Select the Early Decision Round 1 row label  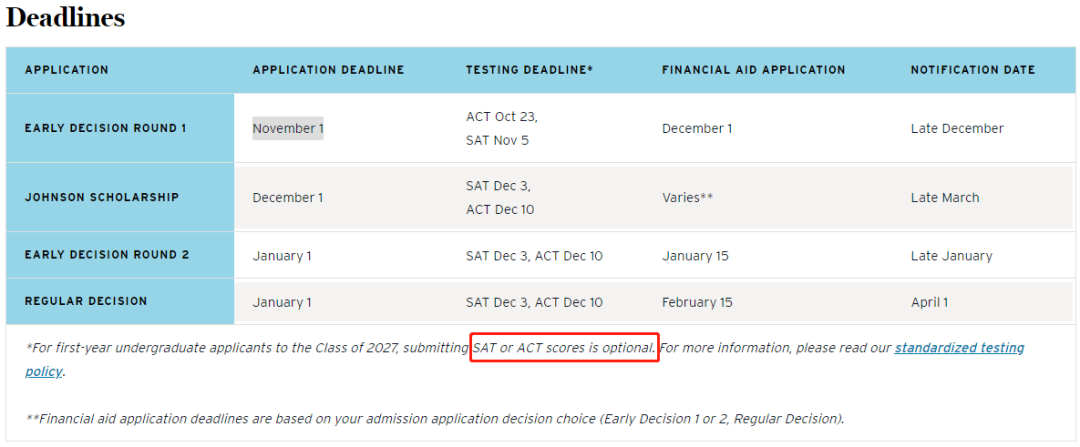105,128
